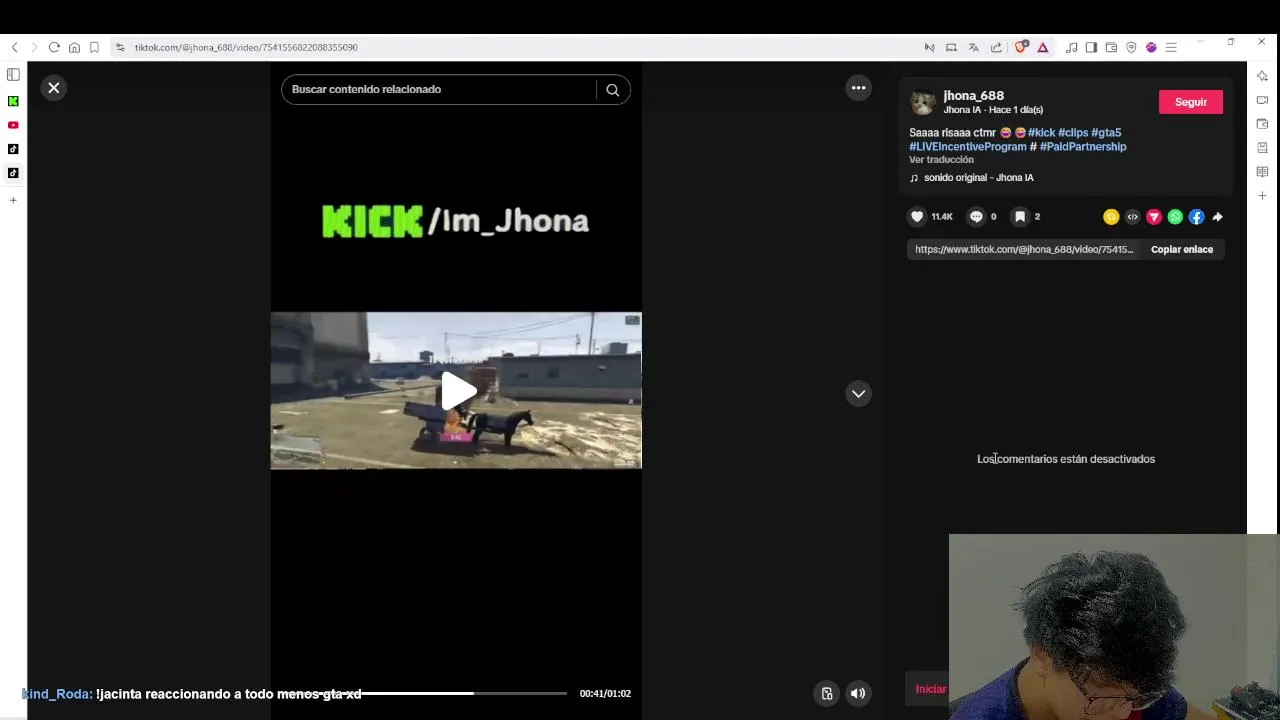Click the Iniciar login button
The width and height of the screenshot is (1280, 720).
pos(931,689)
